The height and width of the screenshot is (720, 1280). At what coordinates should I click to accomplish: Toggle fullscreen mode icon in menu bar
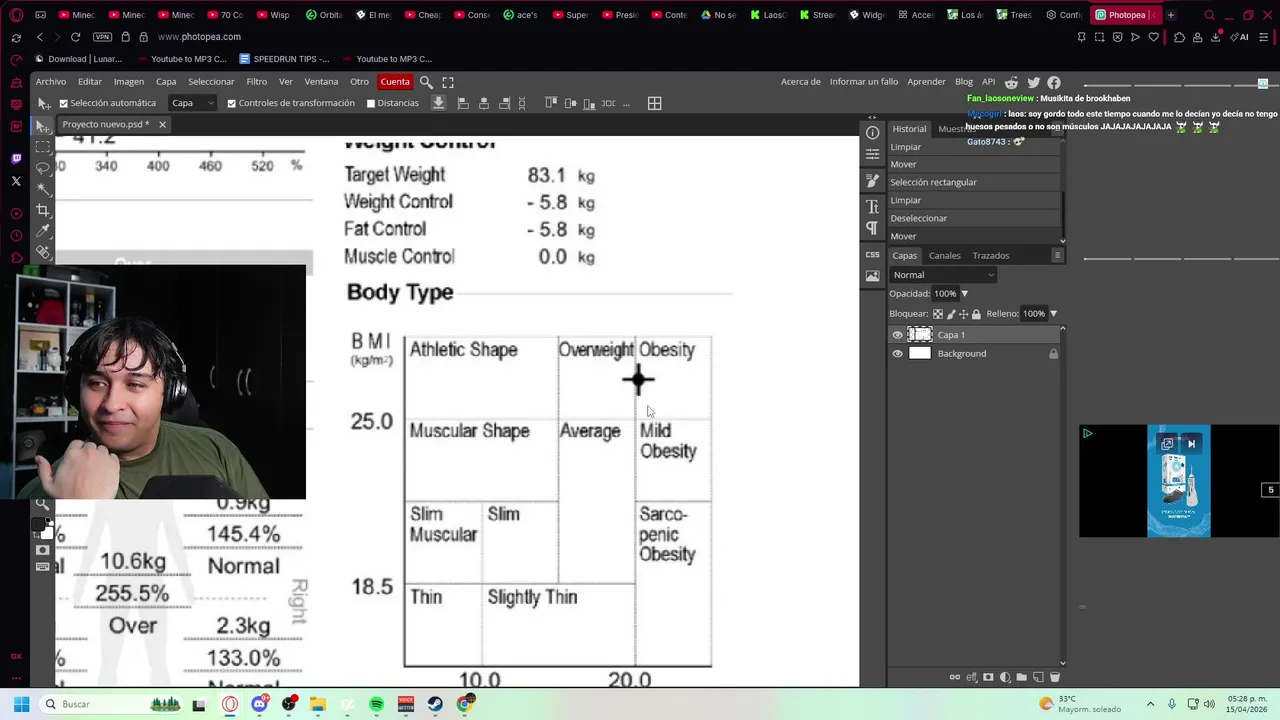[448, 82]
